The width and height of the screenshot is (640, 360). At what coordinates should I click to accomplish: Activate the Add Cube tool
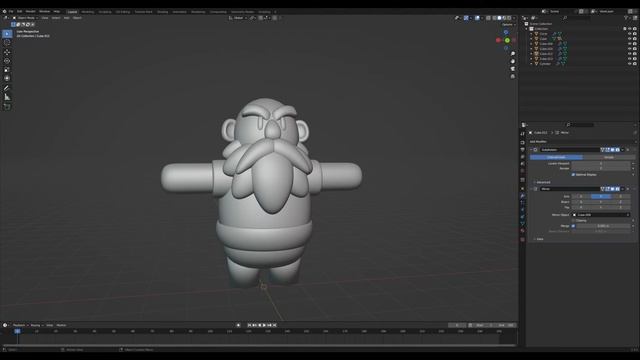7,107
